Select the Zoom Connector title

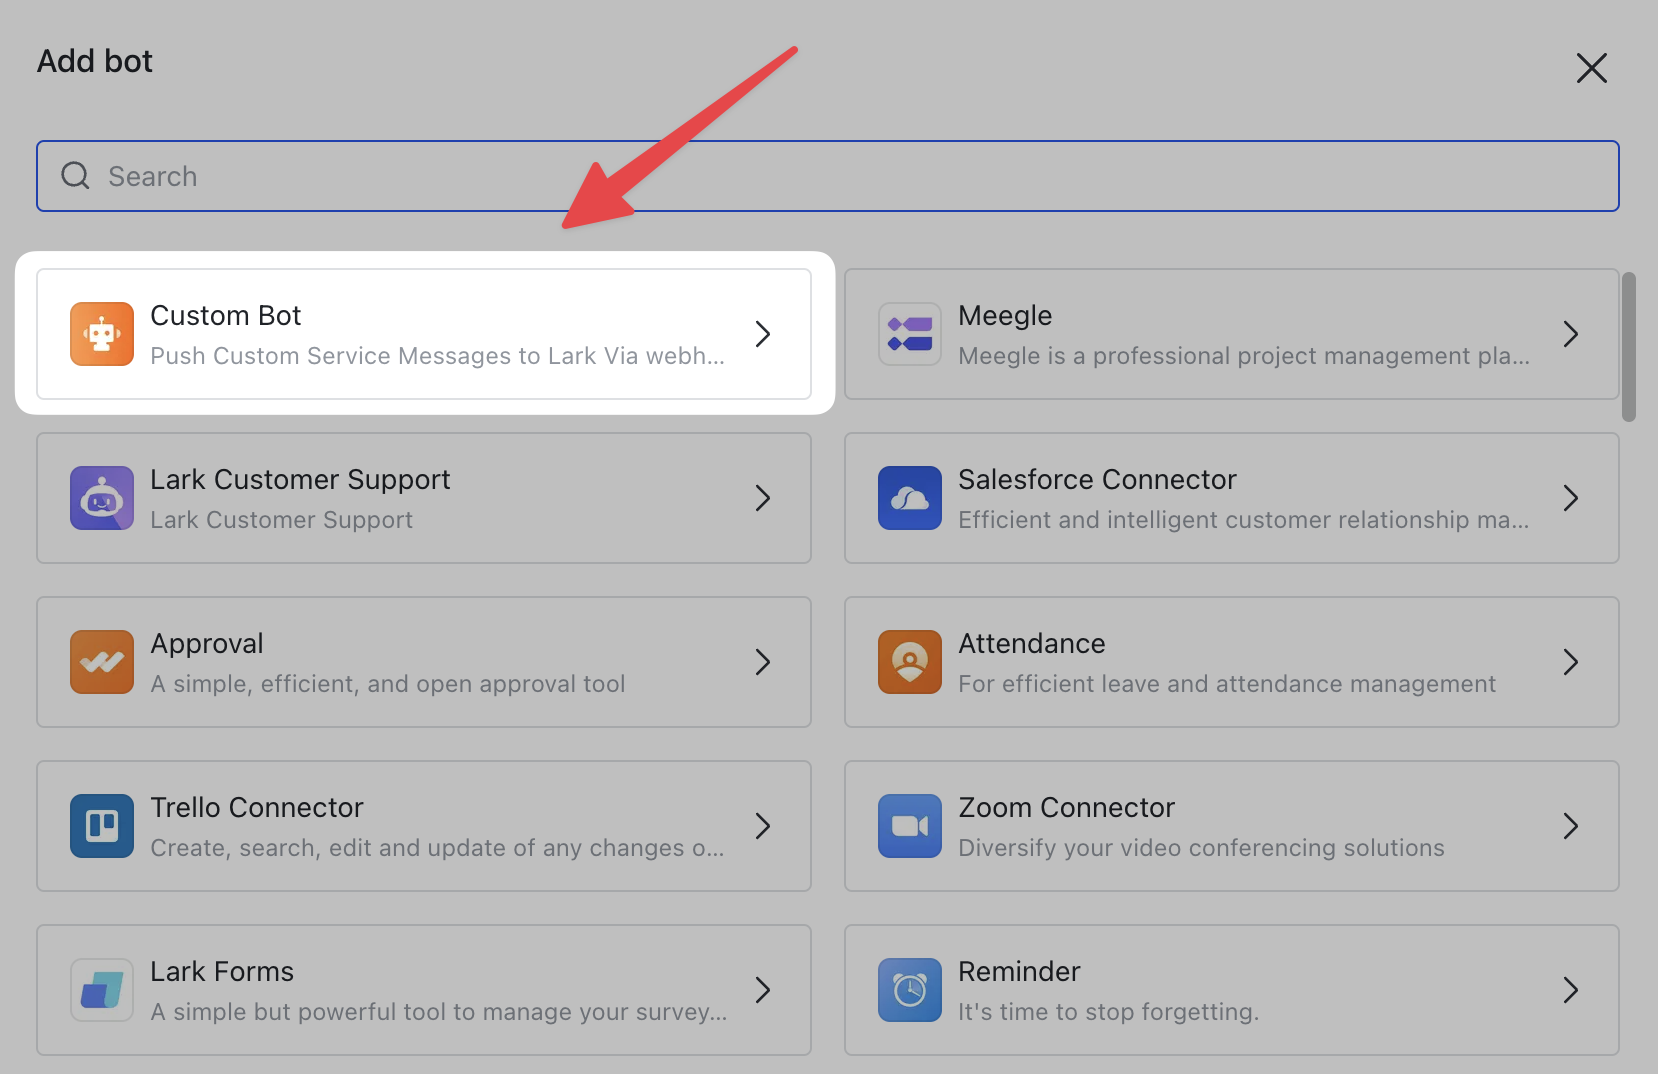[x=1066, y=808]
